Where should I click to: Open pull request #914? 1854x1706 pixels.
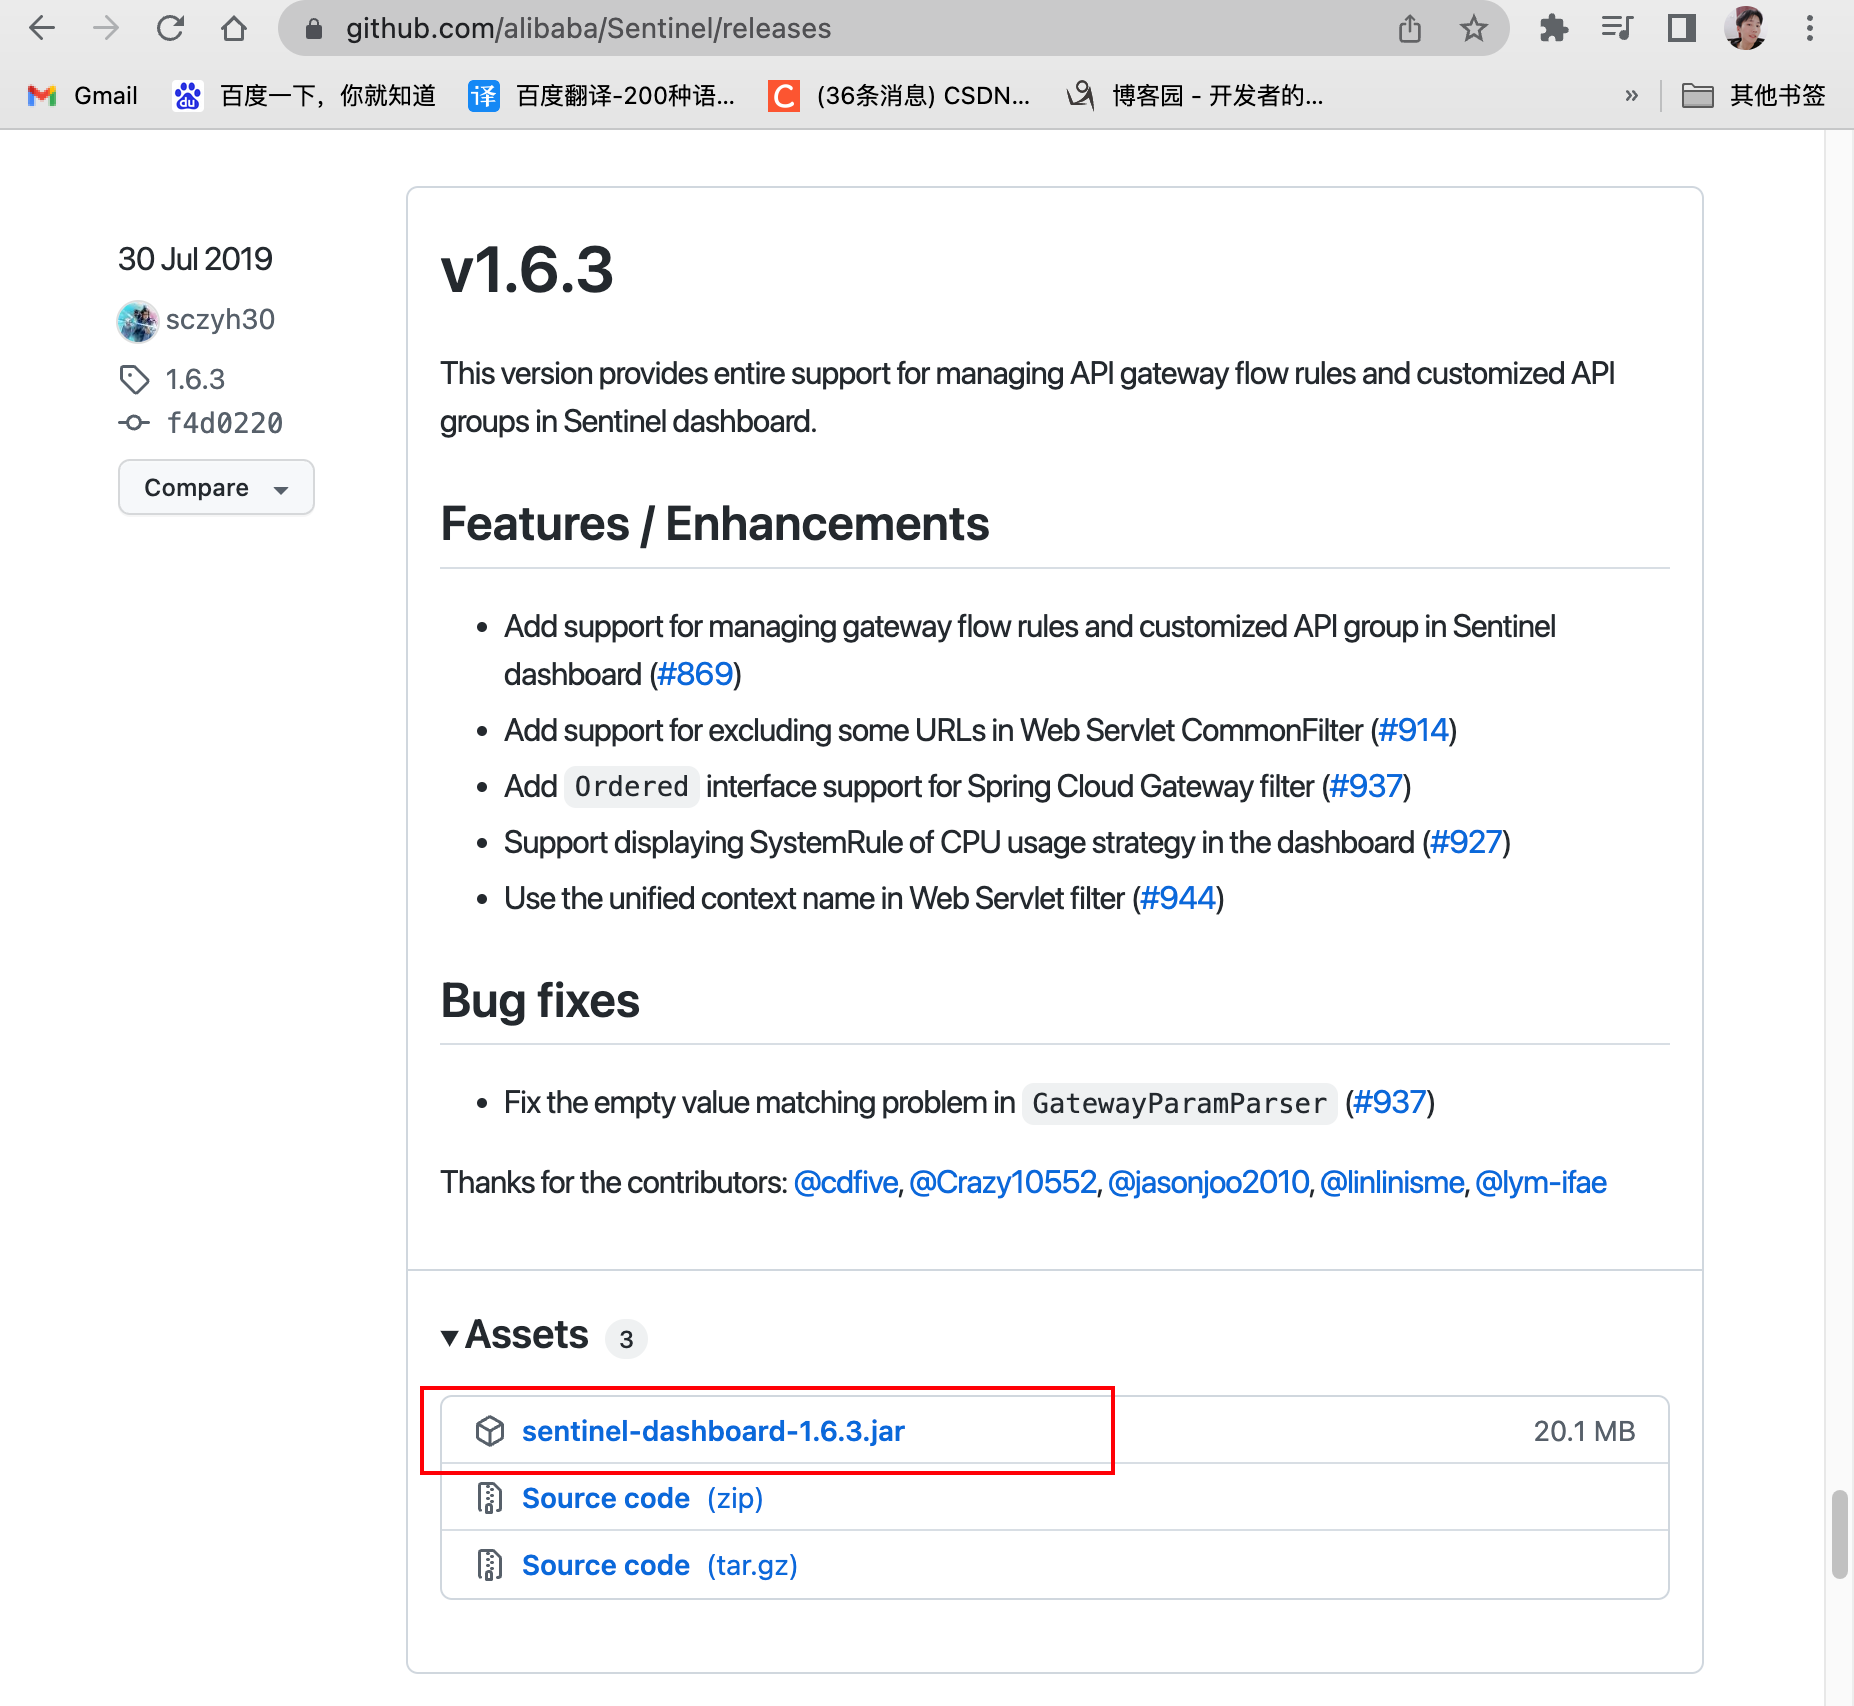pyautogui.click(x=1413, y=730)
